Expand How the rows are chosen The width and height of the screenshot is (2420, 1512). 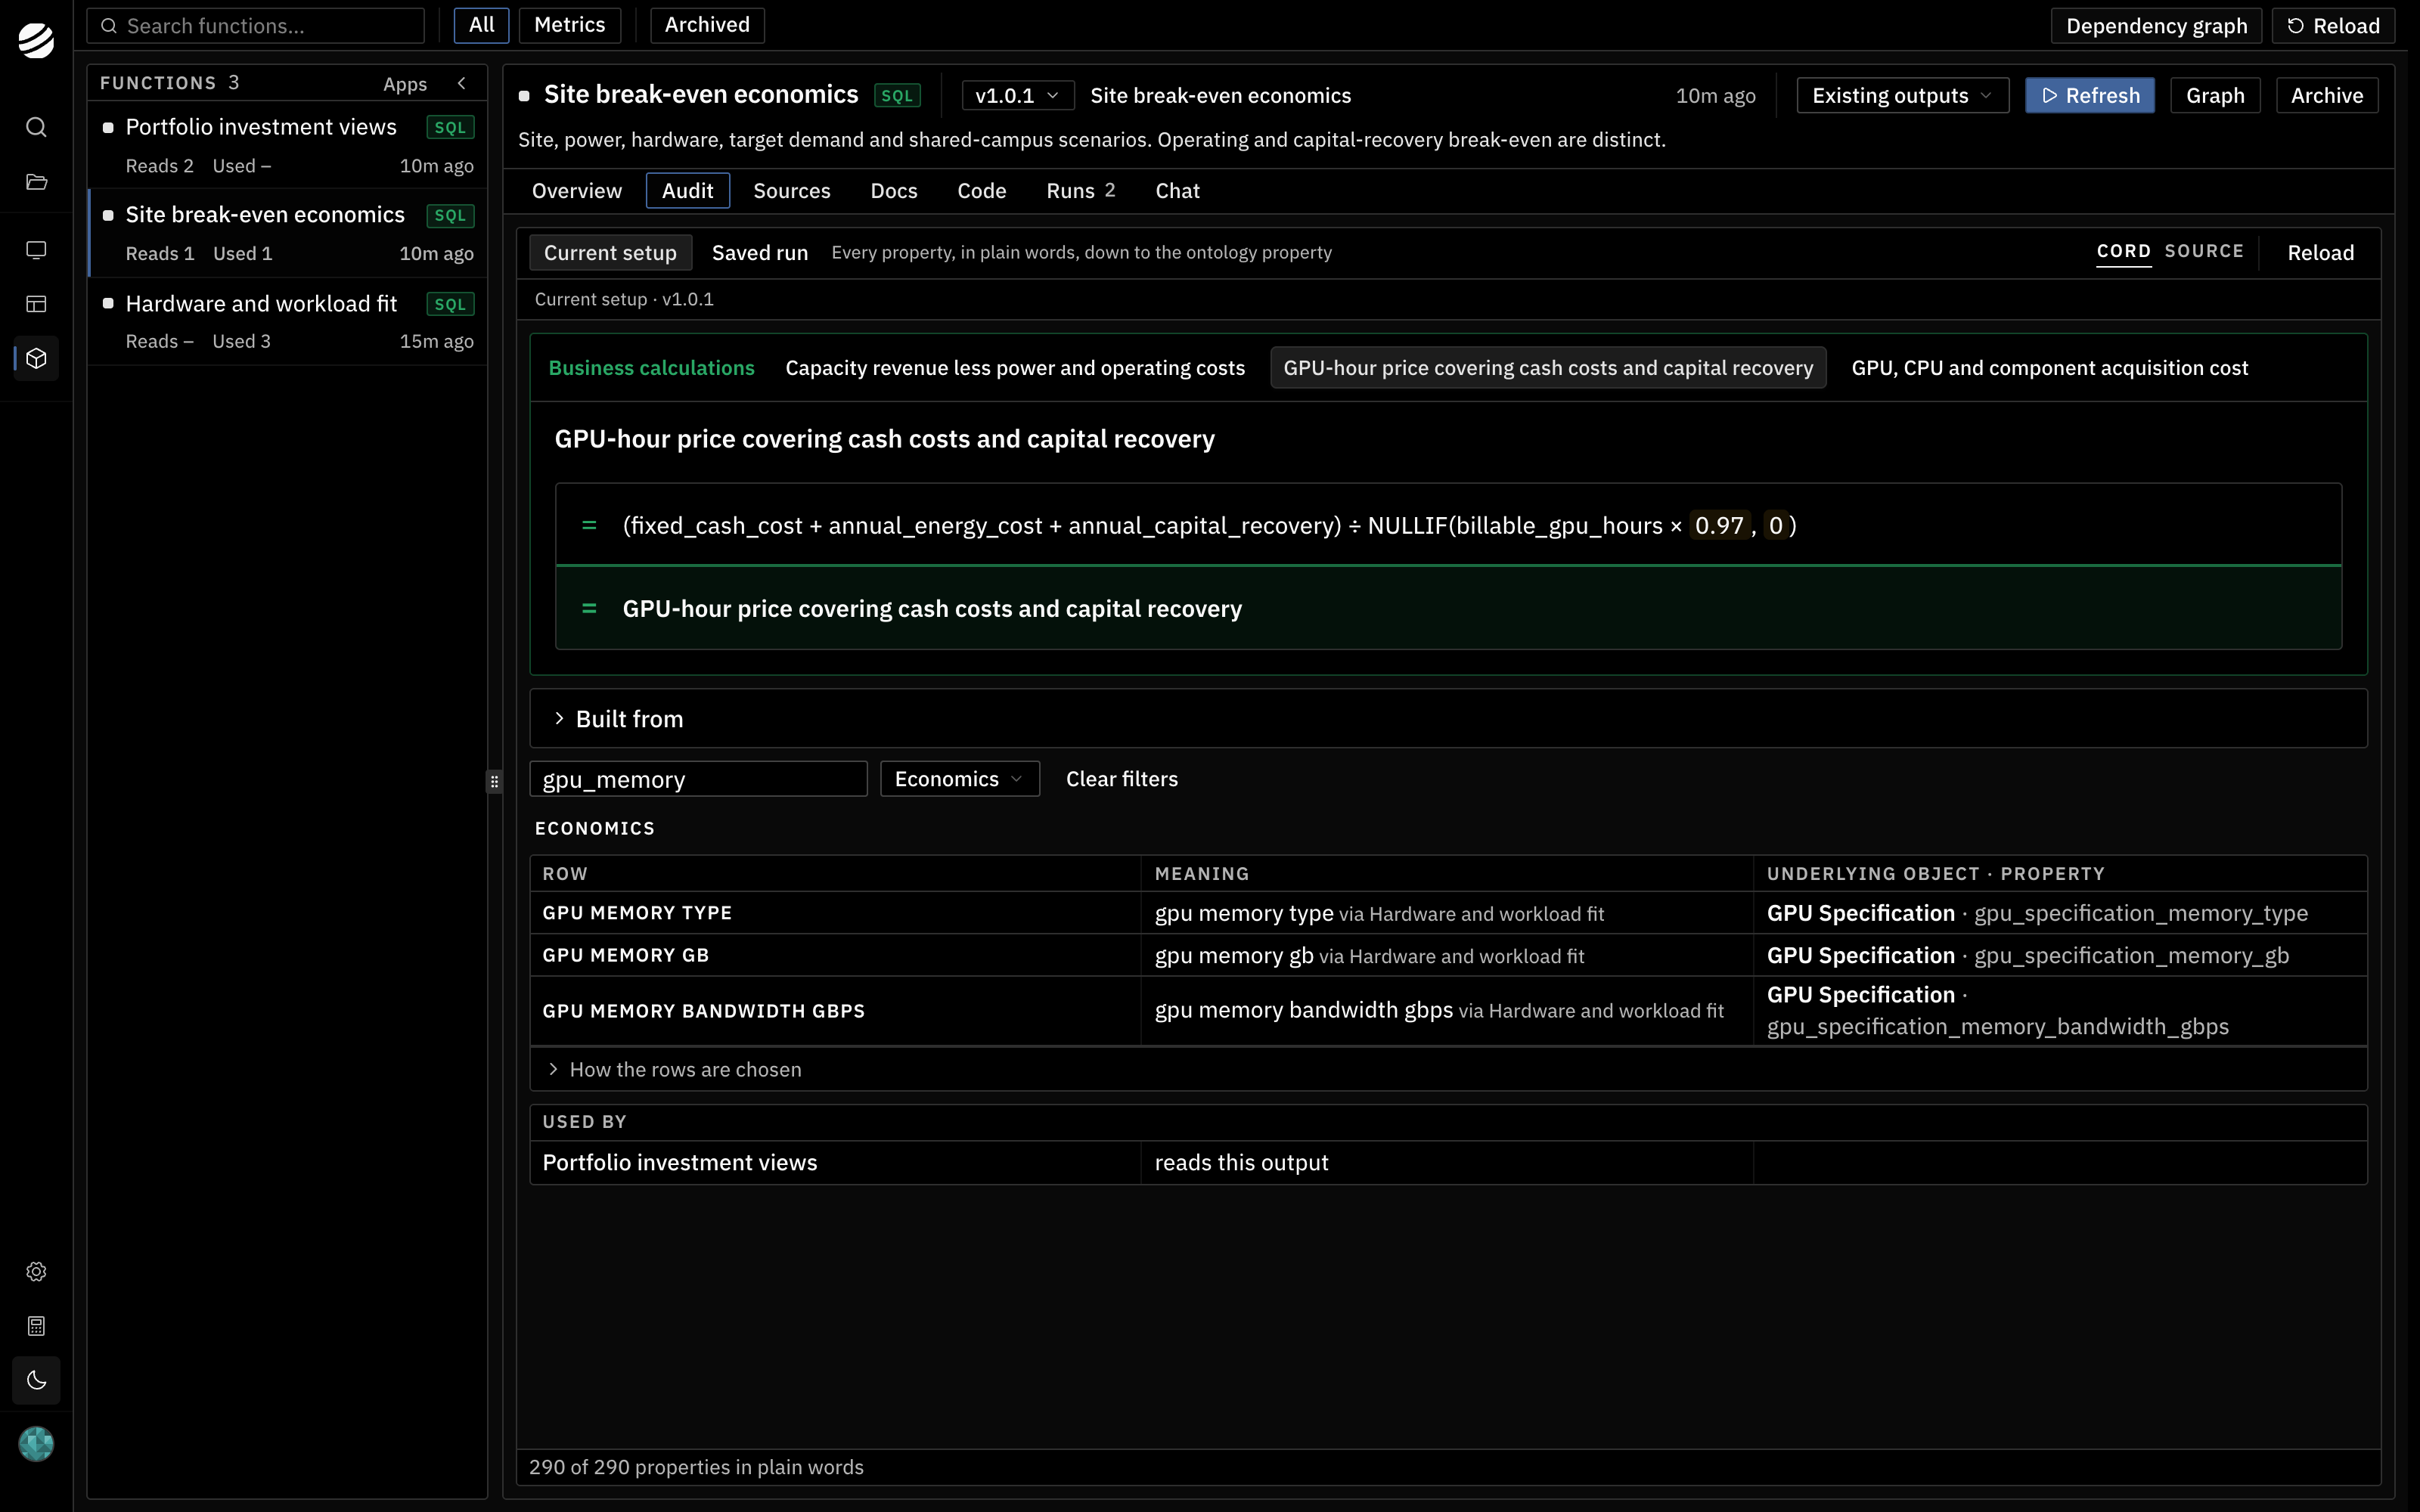point(1448,1069)
